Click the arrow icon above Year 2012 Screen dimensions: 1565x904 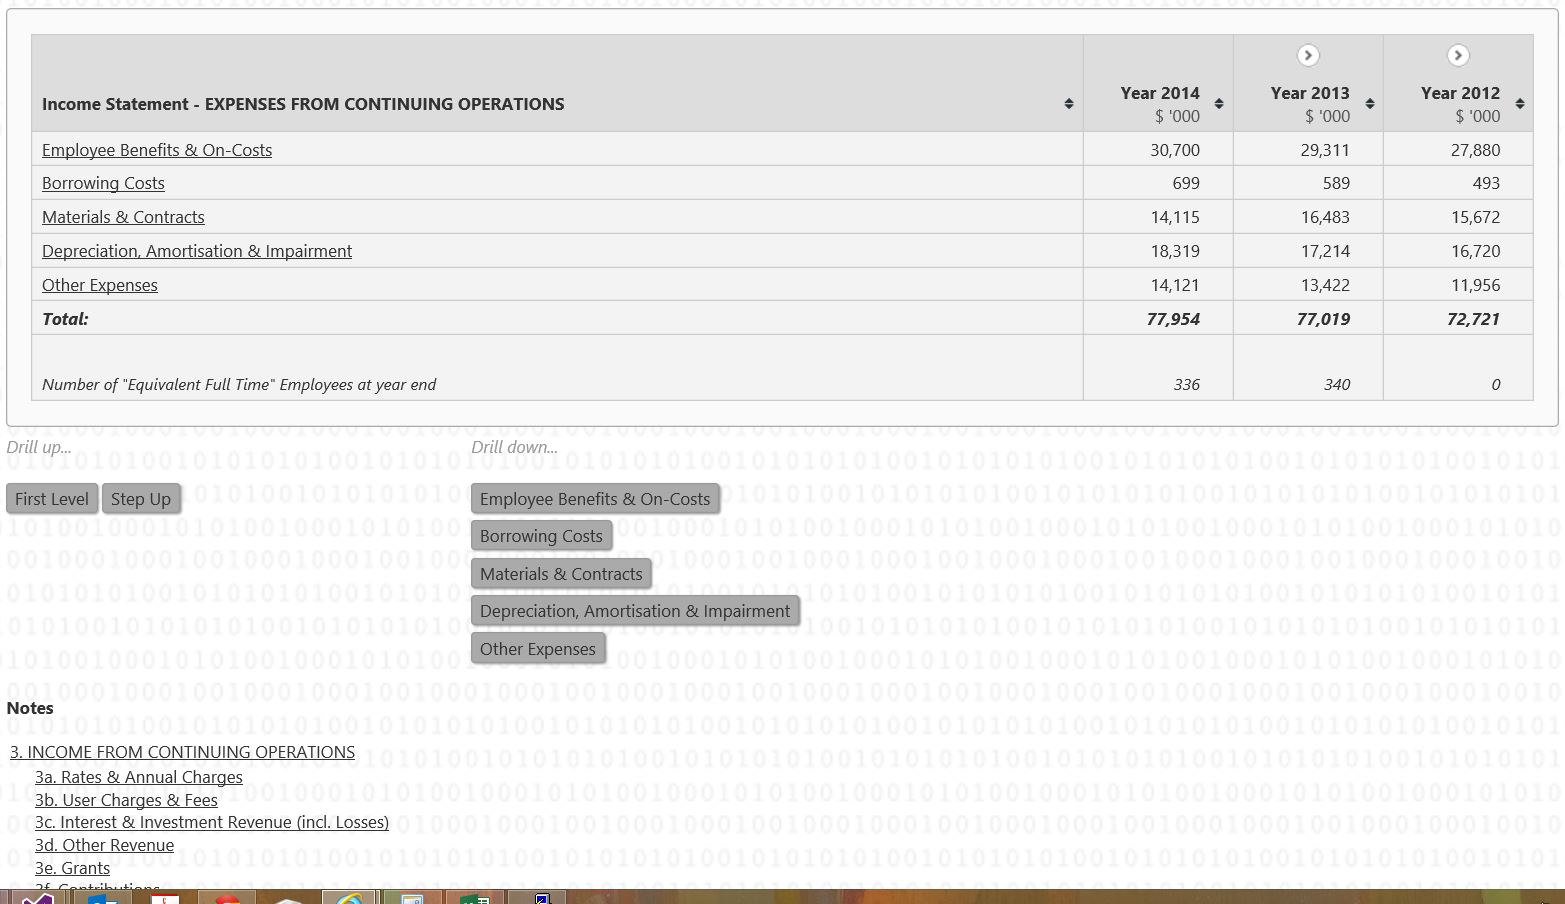pos(1458,56)
